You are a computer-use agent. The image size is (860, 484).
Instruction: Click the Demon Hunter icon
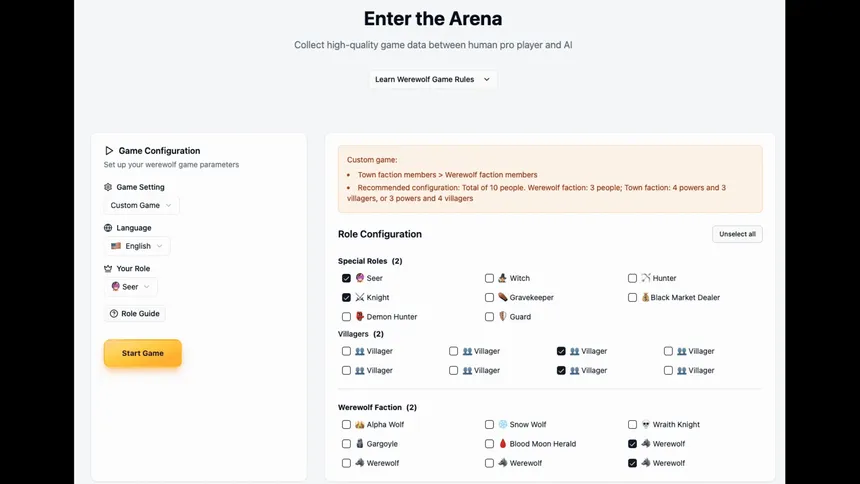pyautogui.click(x=360, y=316)
